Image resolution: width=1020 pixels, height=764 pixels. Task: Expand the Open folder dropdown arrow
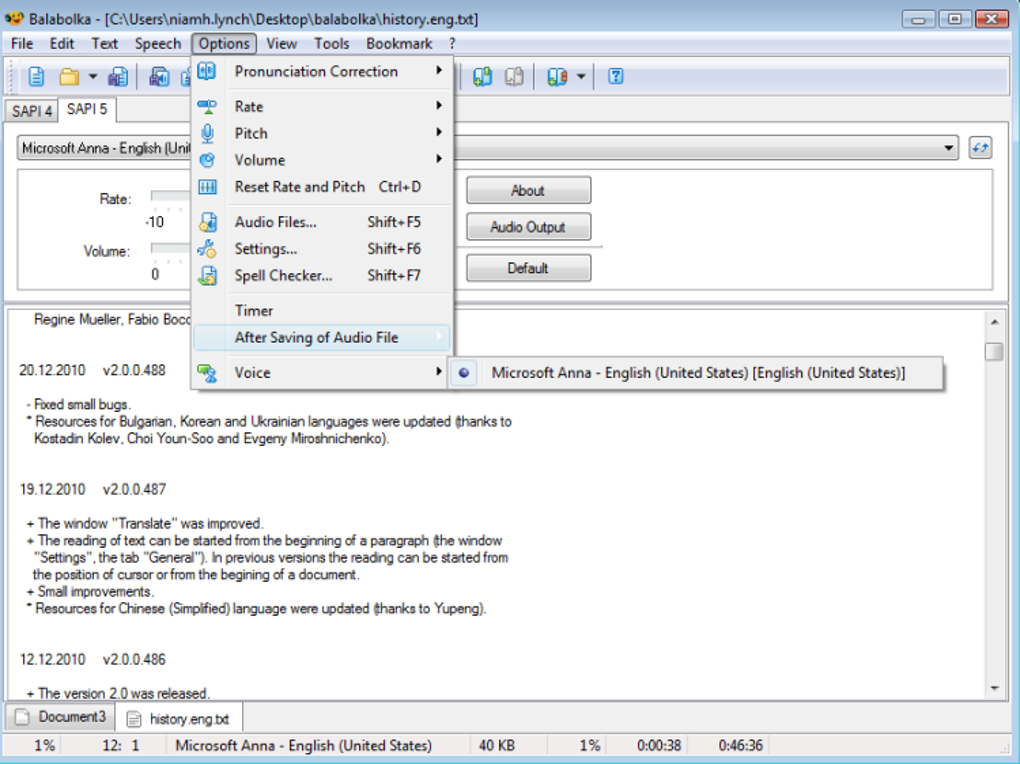[x=93, y=77]
